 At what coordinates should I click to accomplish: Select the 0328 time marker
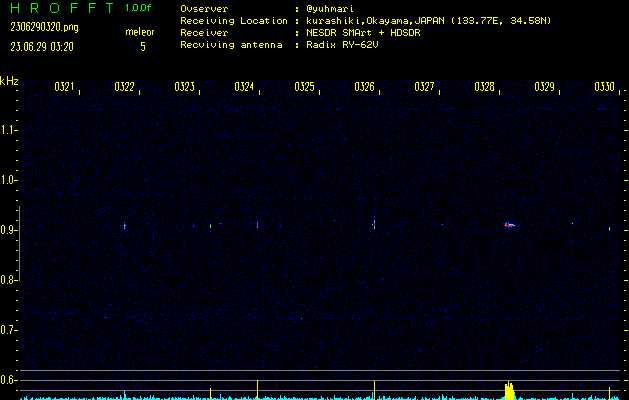pos(484,87)
